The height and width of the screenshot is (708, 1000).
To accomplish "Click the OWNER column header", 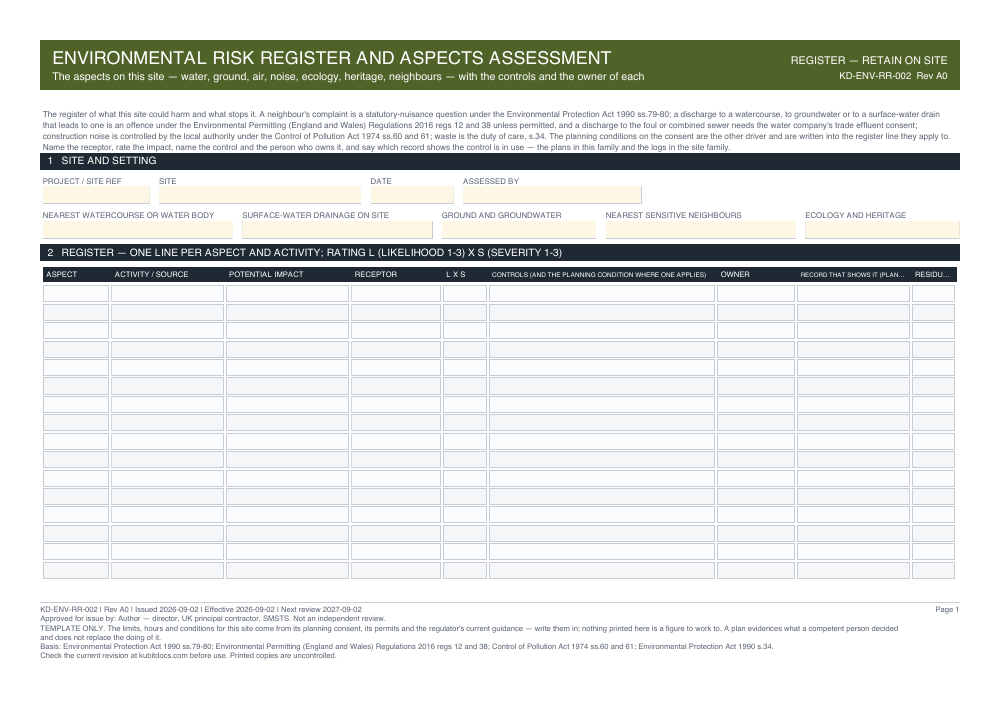I will click(x=735, y=274).
